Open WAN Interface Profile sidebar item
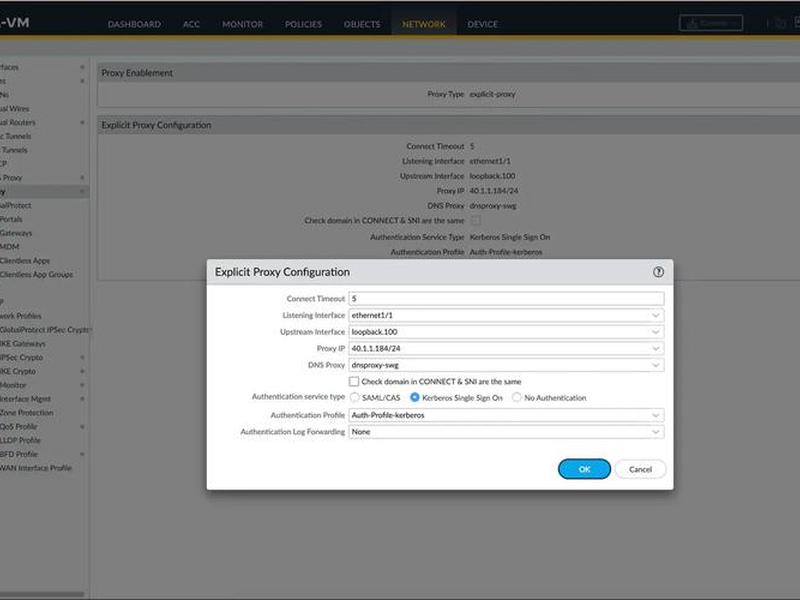Image resolution: width=800 pixels, height=600 pixels. (36, 467)
